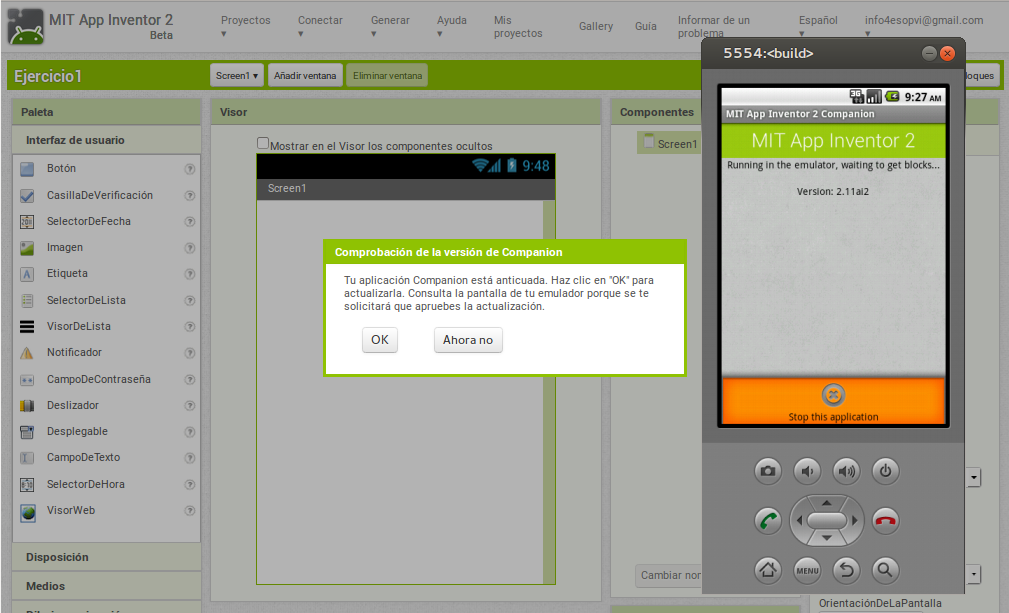Screen dimensions: 1009x613
Task: Click the emulator green call button
Action: (768, 520)
